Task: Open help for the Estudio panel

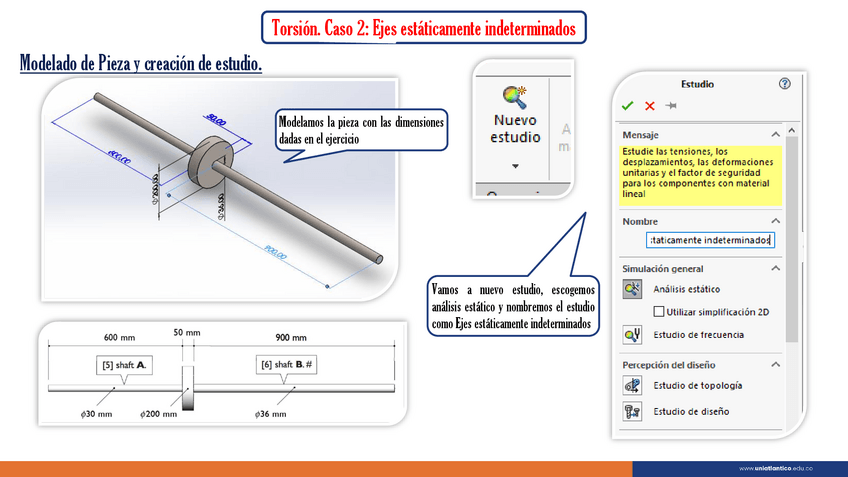Action: pyautogui.click(x=784, y=84)
